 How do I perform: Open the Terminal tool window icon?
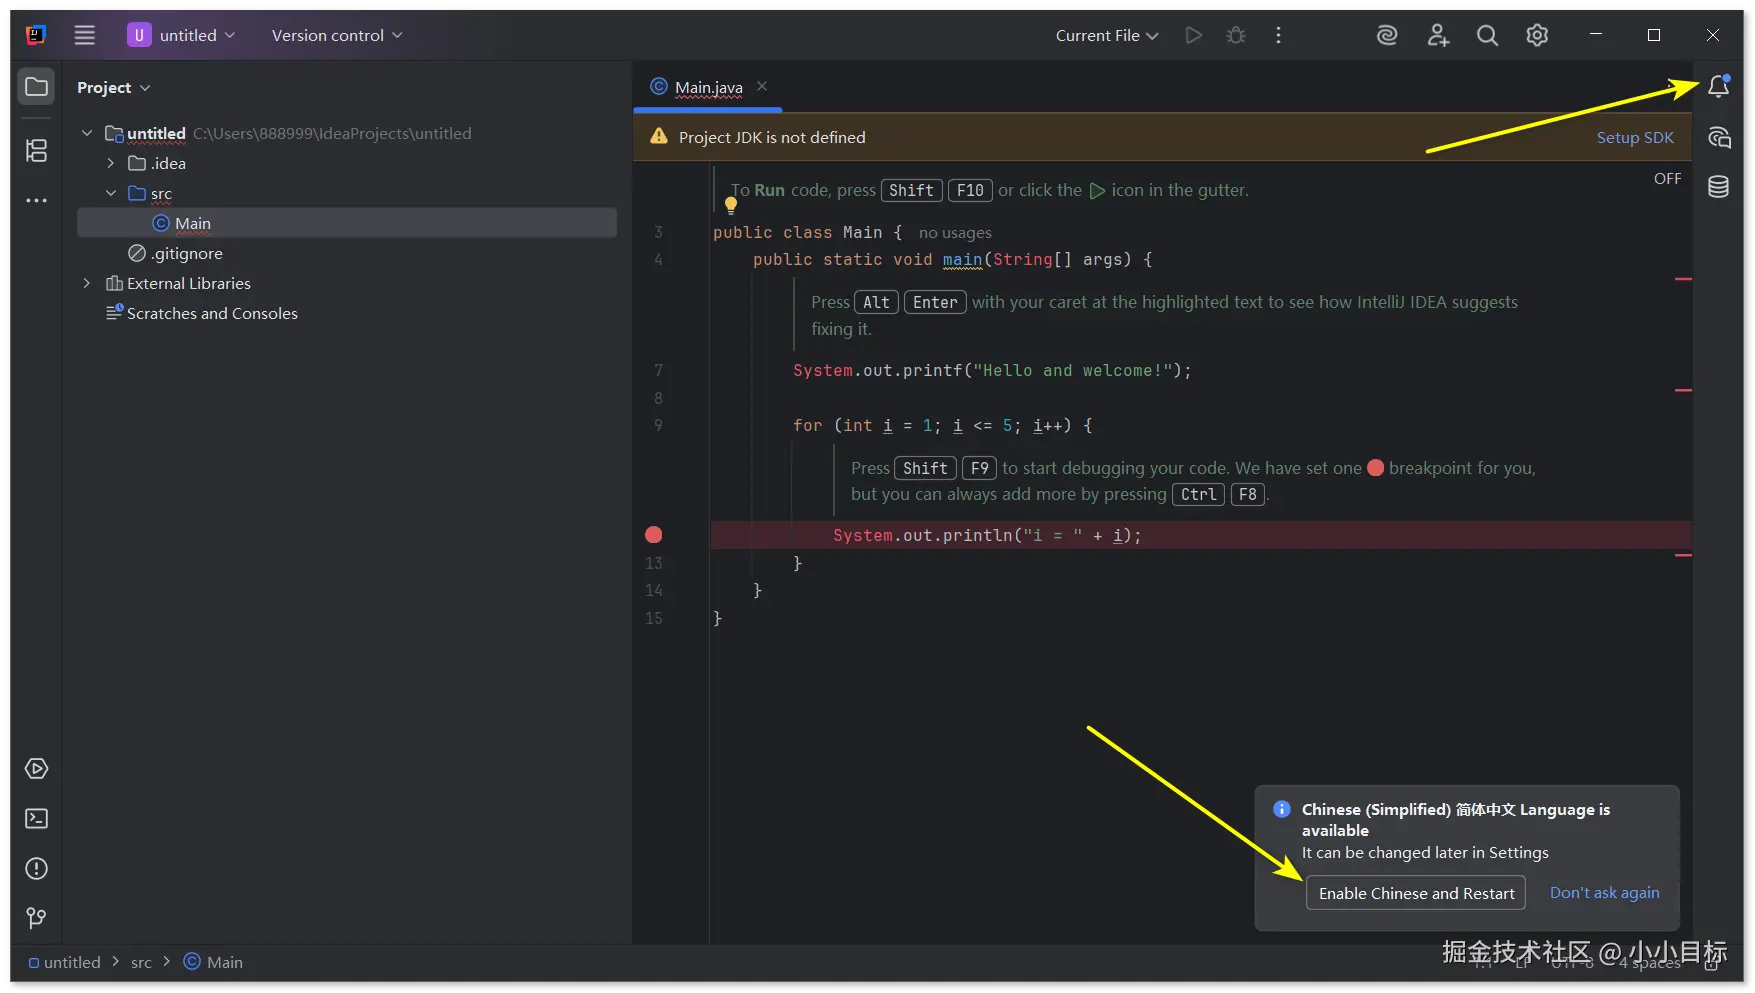(x=36, y=818)
